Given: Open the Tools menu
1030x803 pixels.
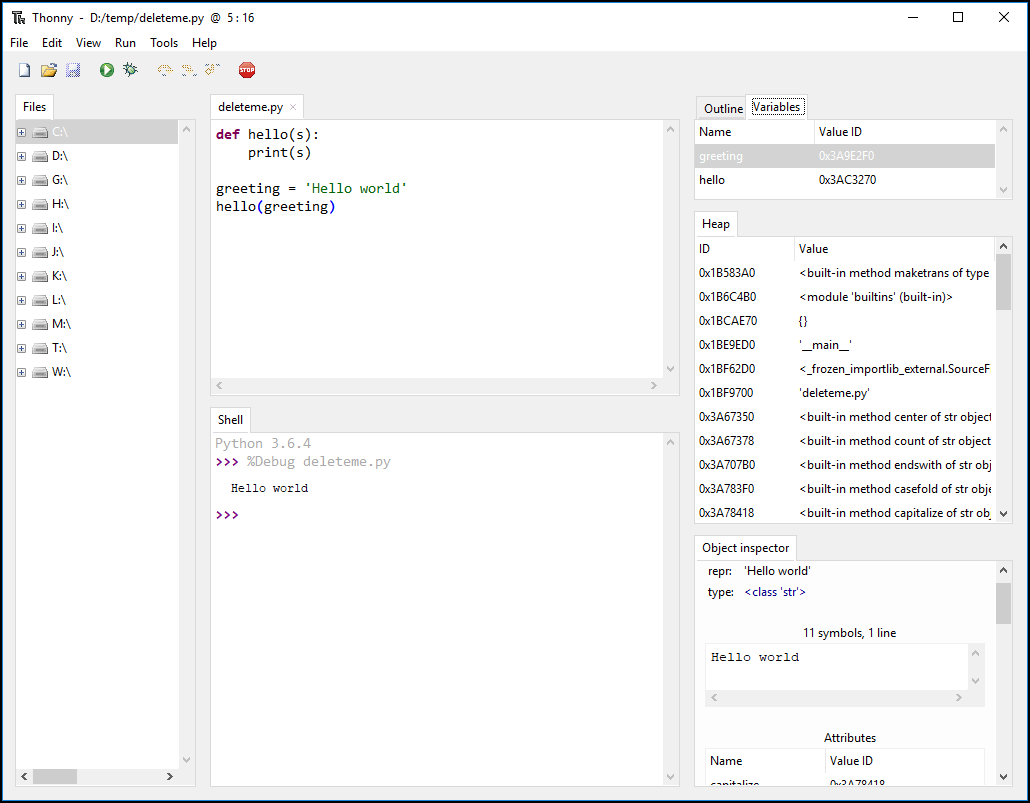Looking at the screenshot, I should point(164,43).
